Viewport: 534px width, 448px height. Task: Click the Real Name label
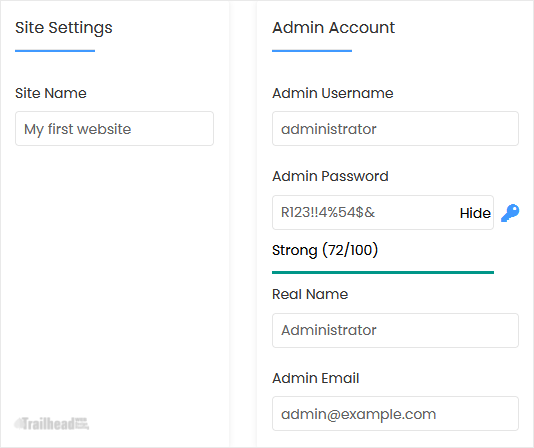(x=310, y=294)
